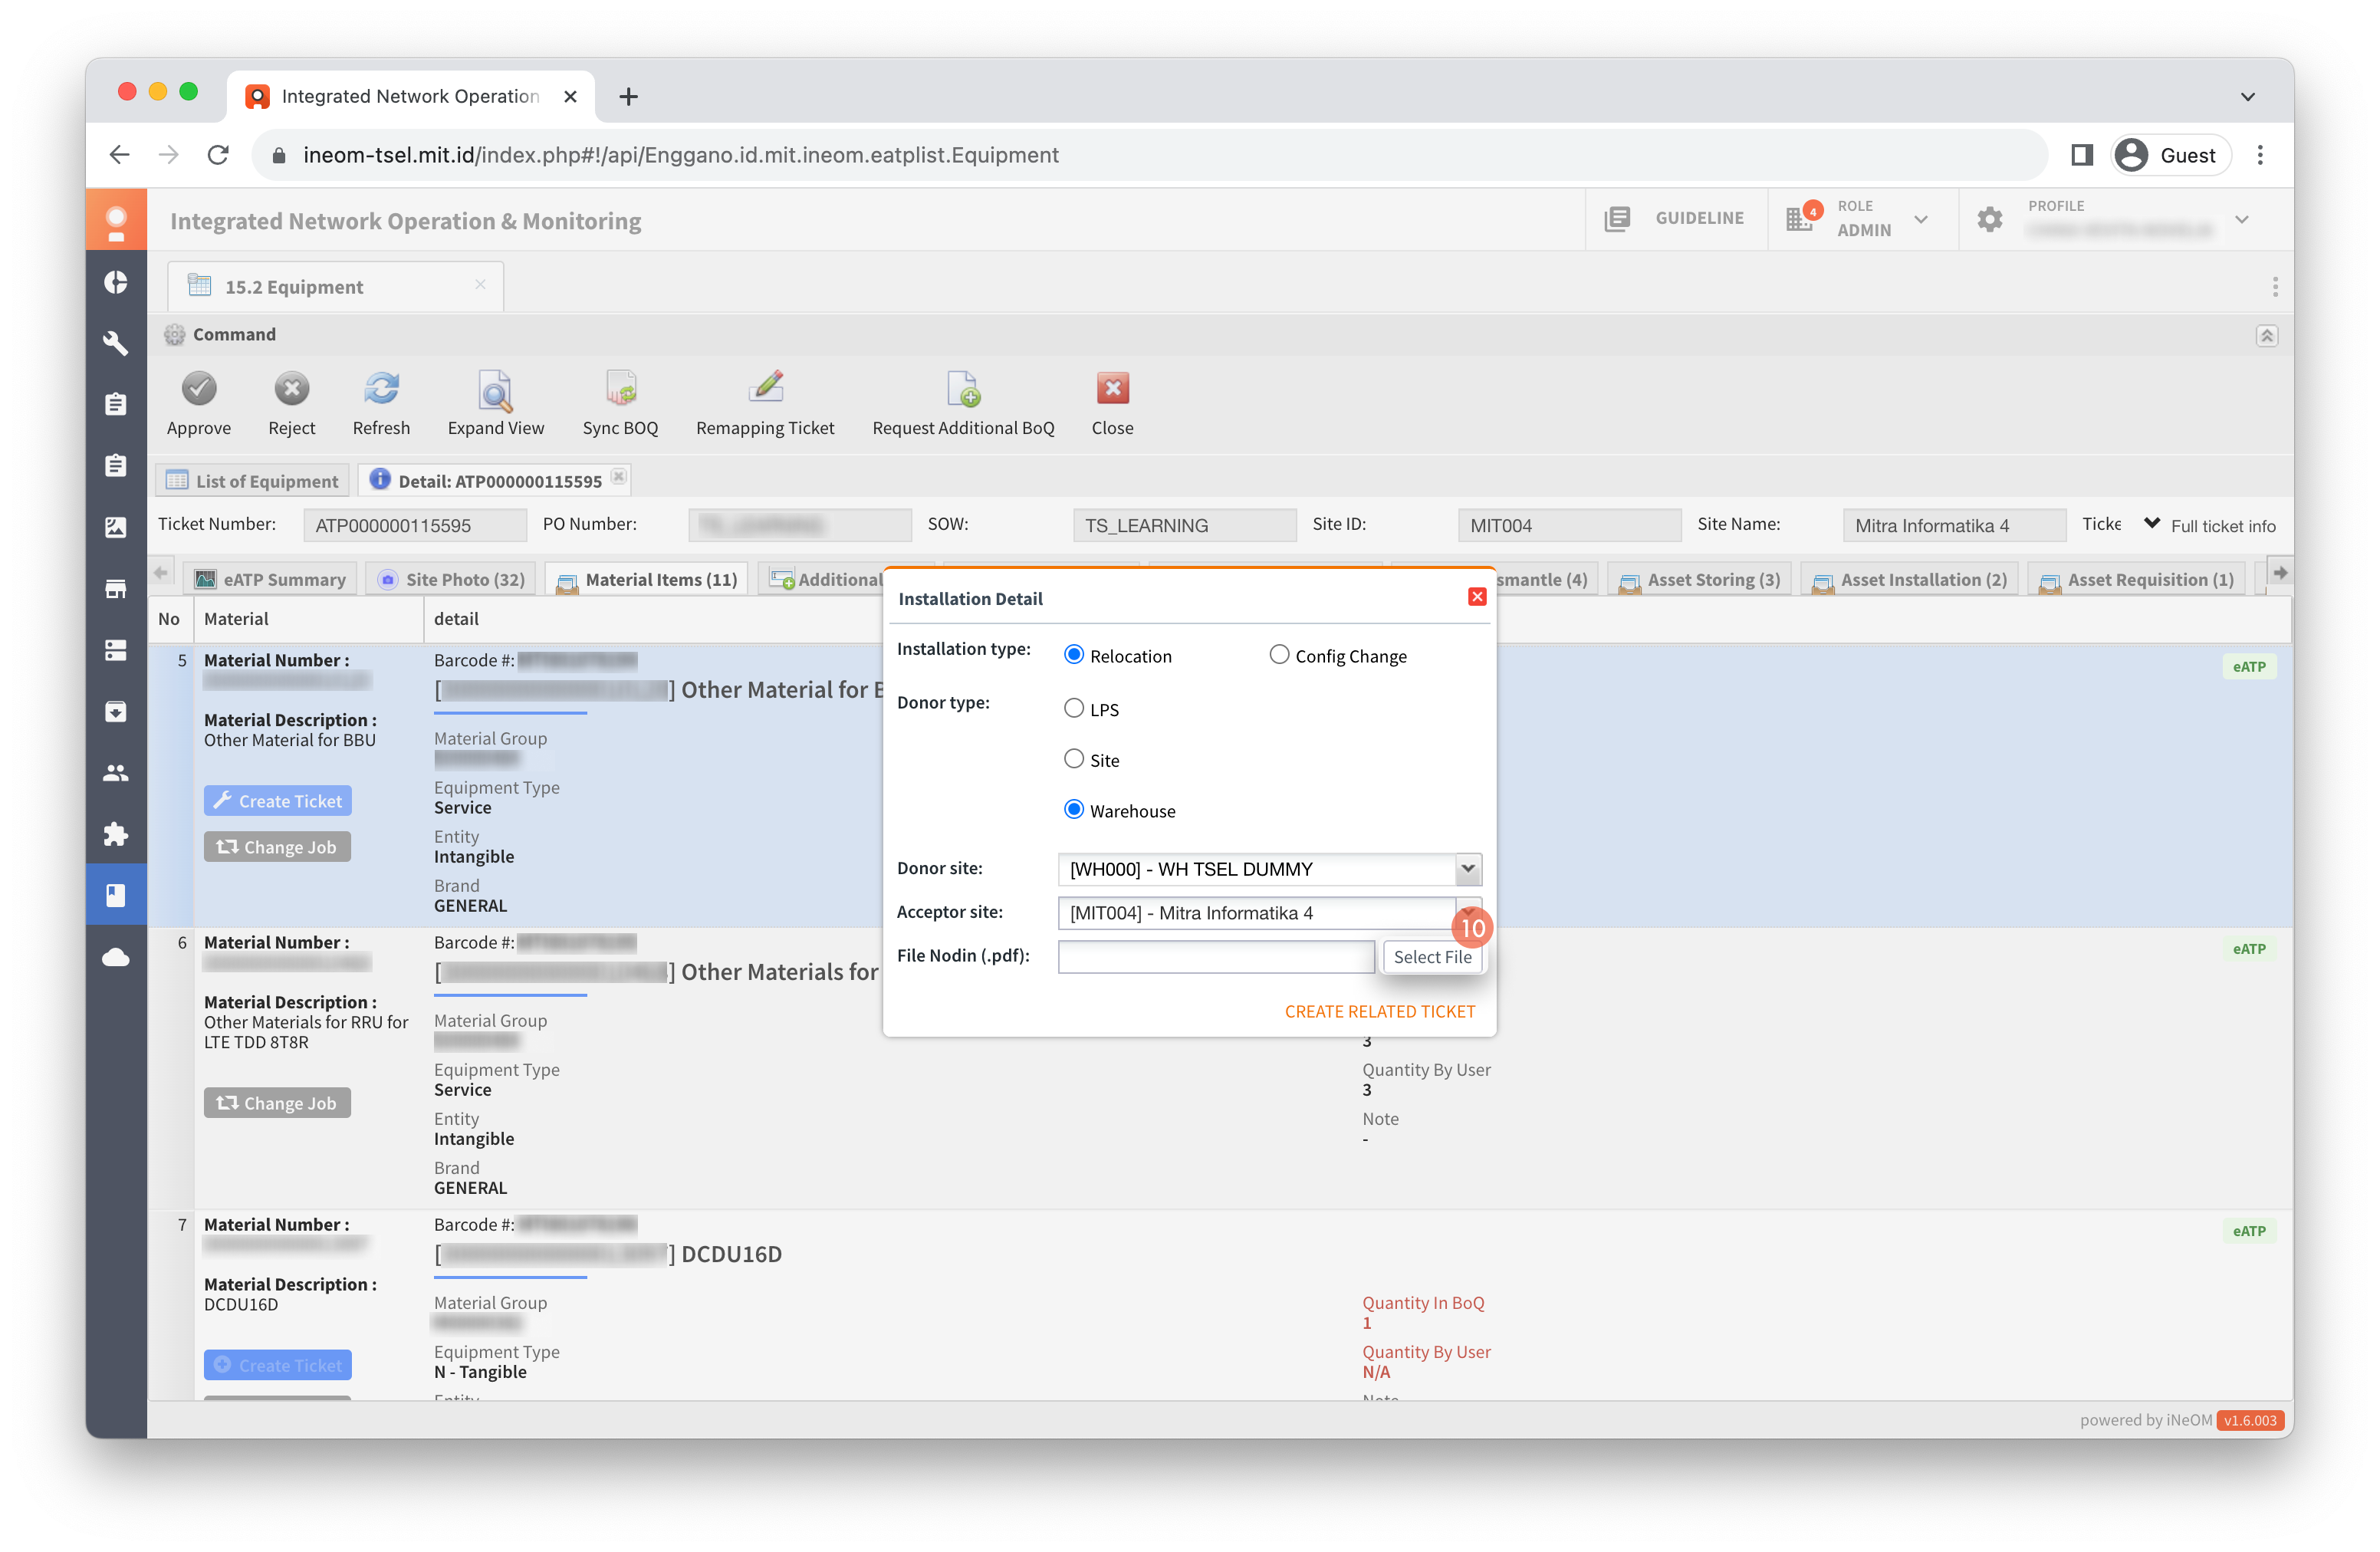Click the server storage sidebar icon
2380x1552 pixels.
pyautogui.click(x=116, y=650)
